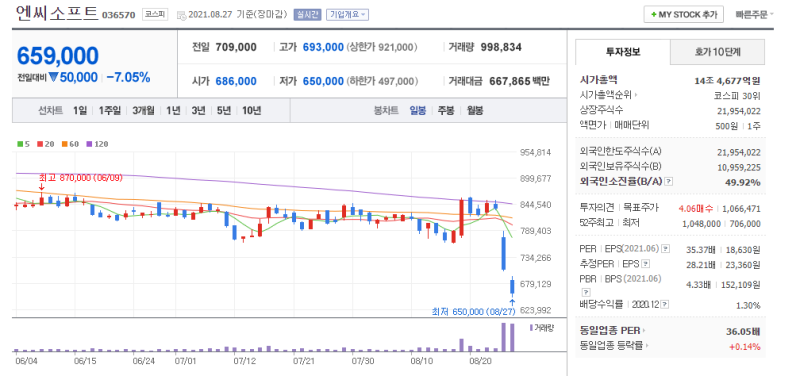Select the 5년 line chart period
Screen dimensions: 800x376
coord(223,110)
